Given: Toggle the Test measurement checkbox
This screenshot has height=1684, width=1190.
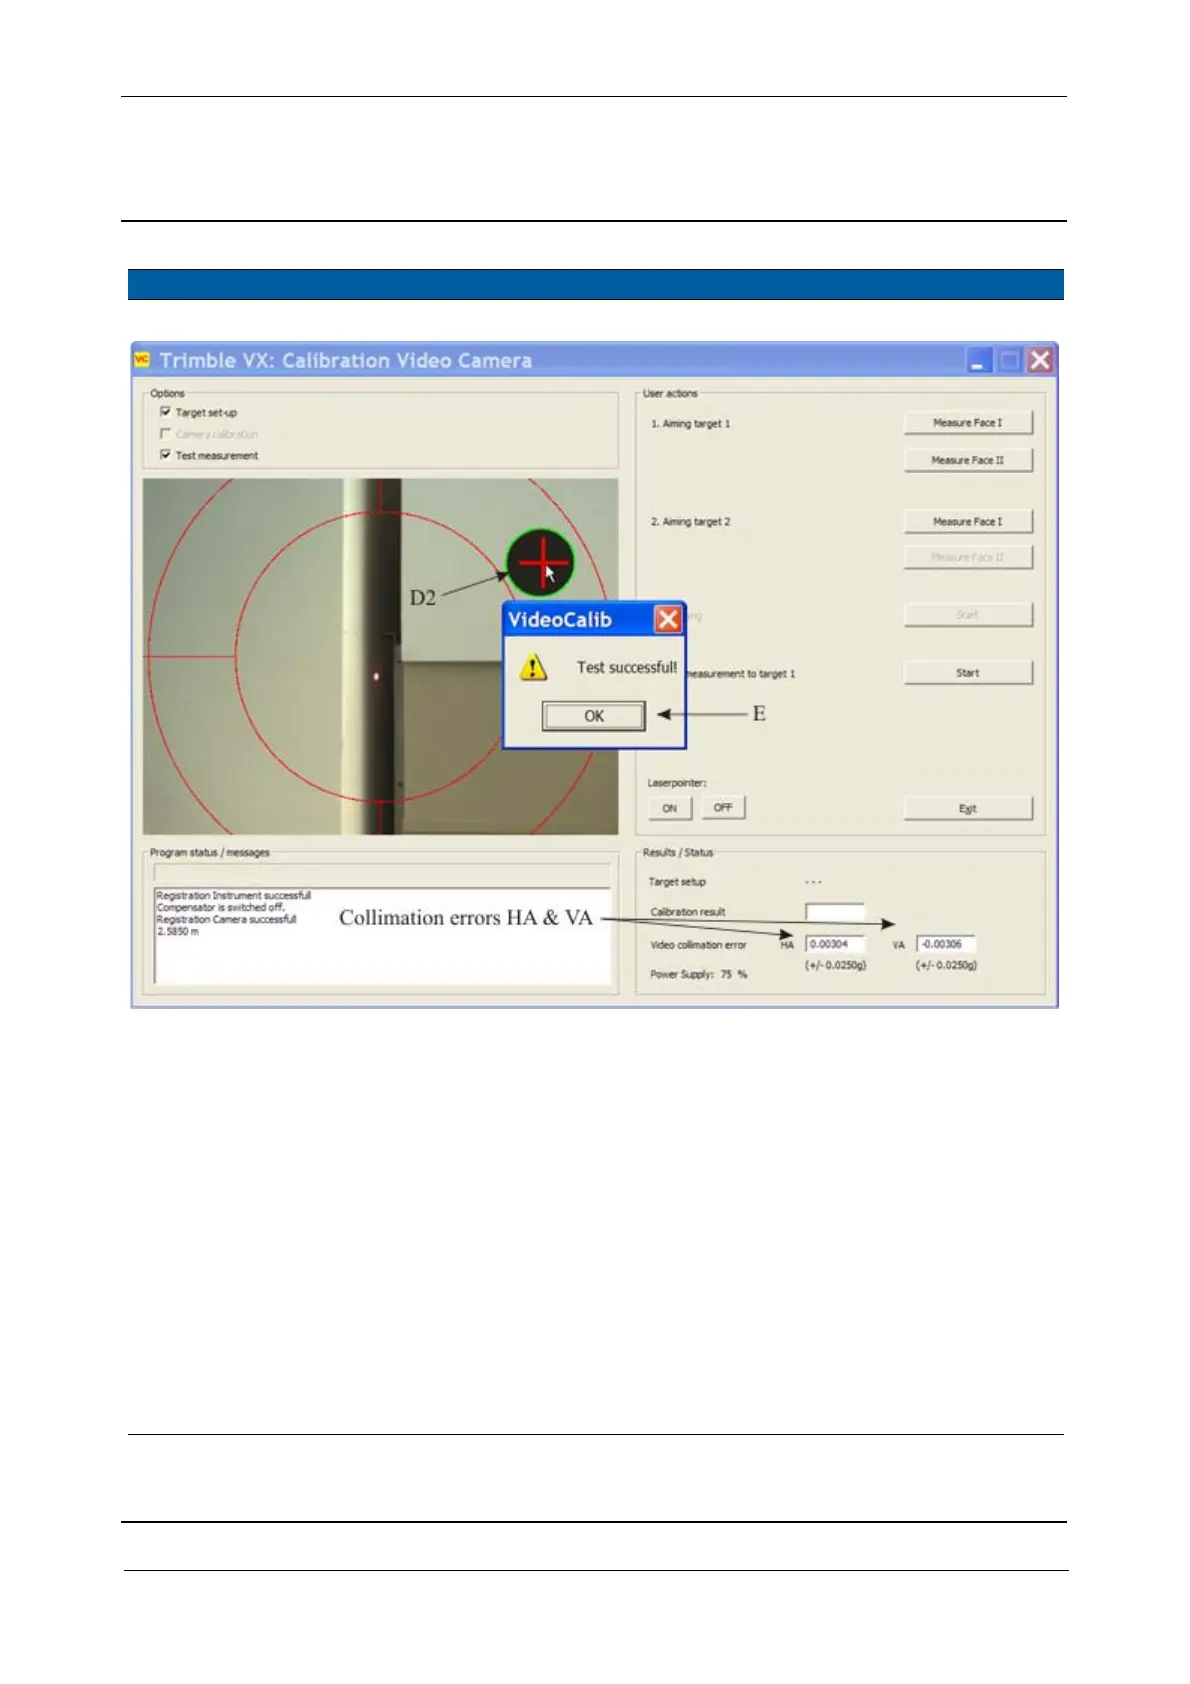Looking at the screenshot, I should point(166,455).
